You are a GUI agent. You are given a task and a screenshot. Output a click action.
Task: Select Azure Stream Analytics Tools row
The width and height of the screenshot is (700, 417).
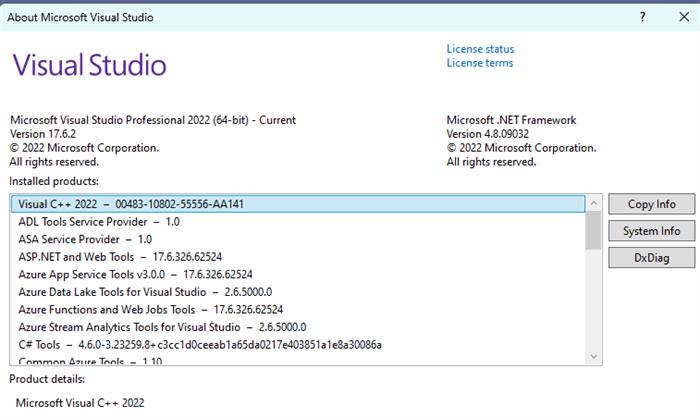click(x=298, y=327)
